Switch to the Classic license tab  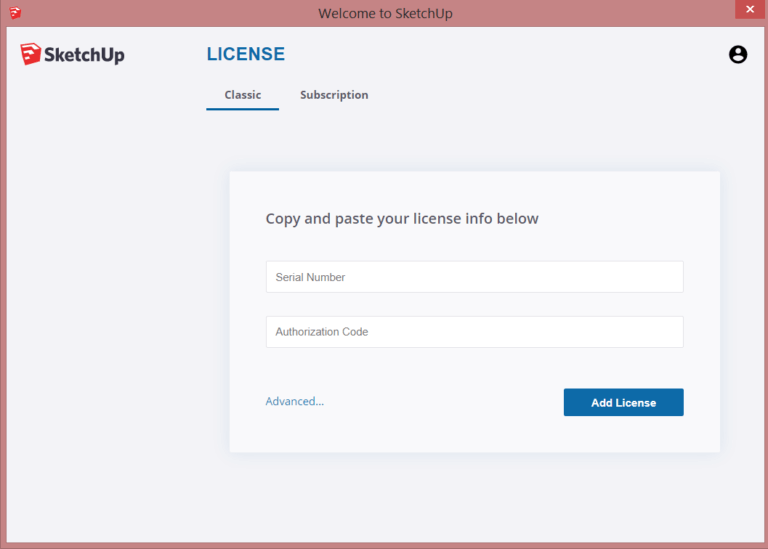(x=242, y=95)
